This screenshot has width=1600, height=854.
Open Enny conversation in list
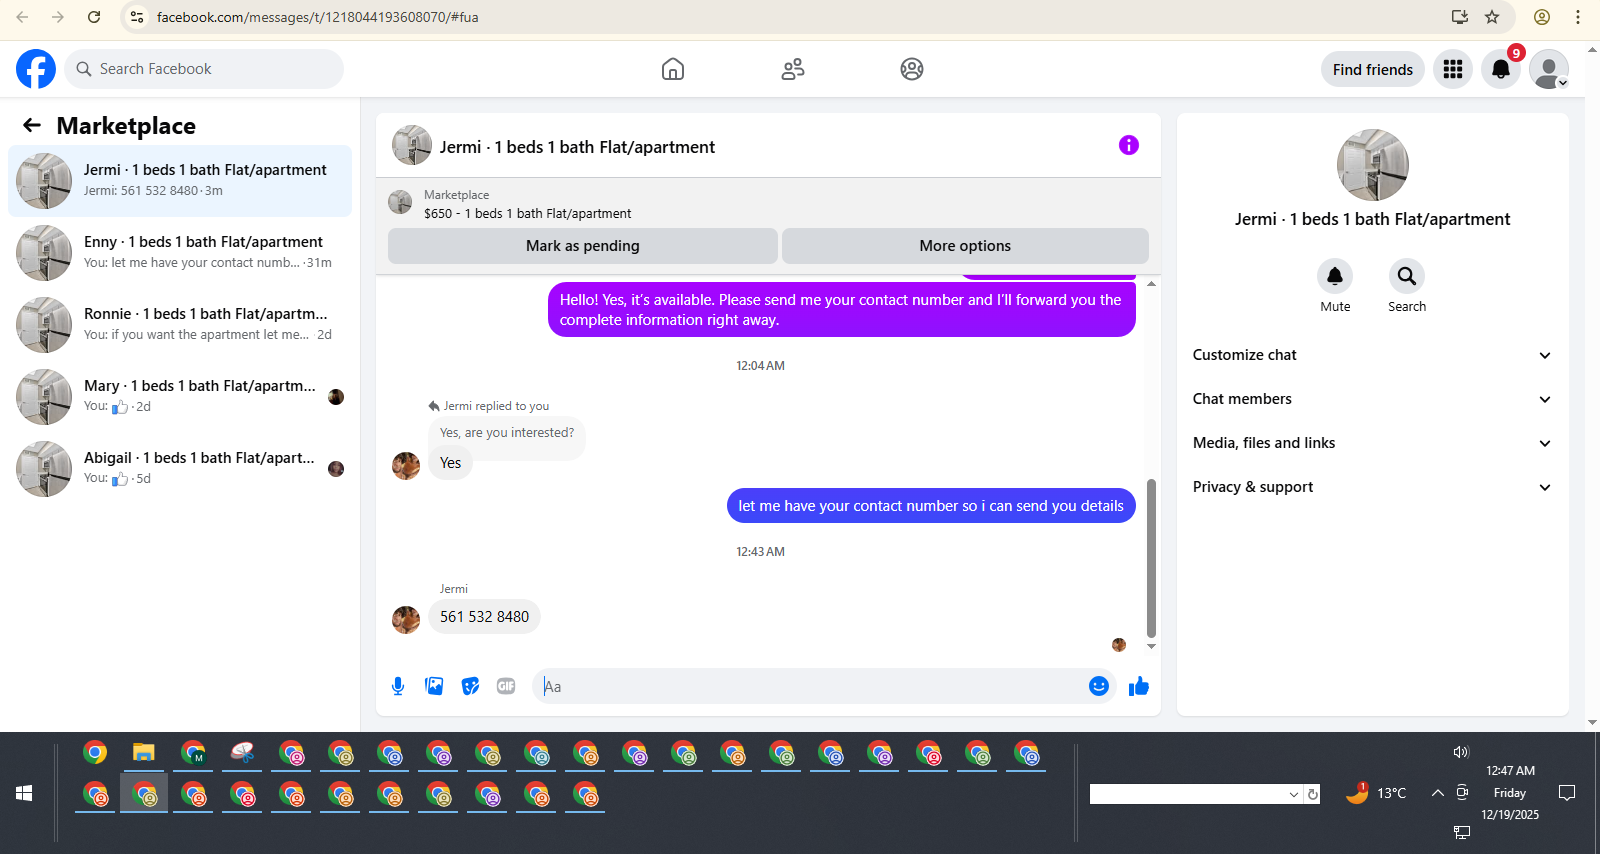tap(180, 253)
